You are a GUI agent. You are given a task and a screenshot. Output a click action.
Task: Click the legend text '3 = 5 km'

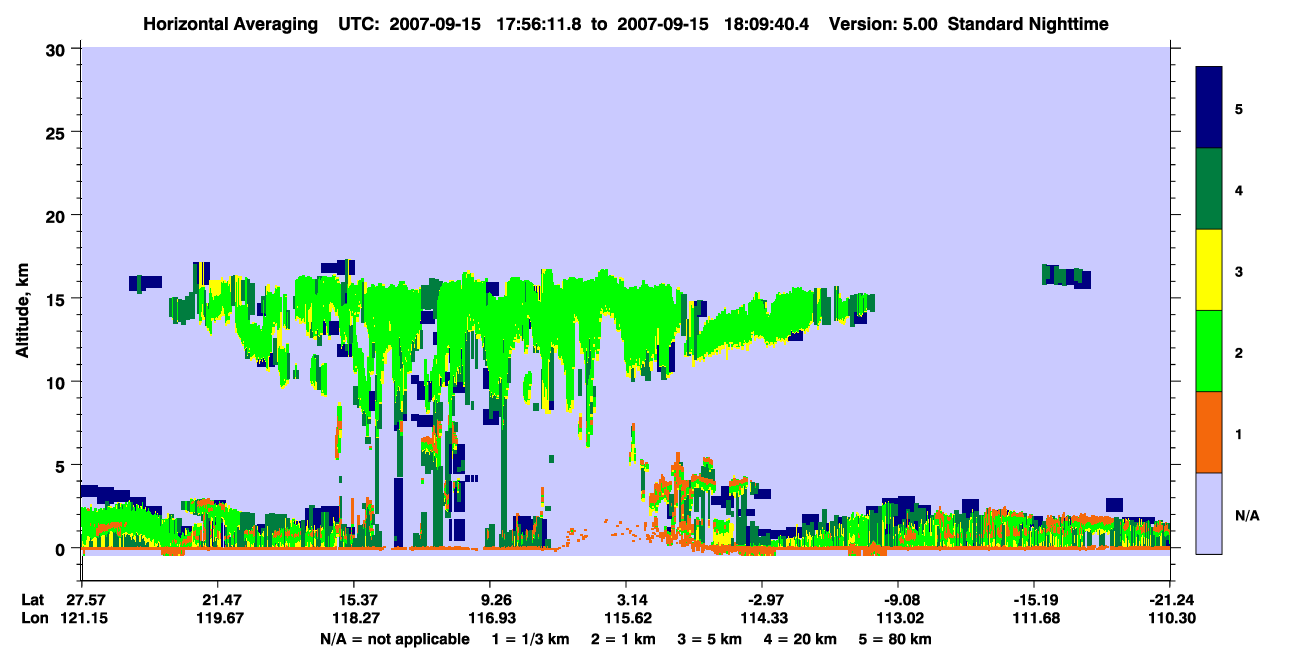coord(710,639)
